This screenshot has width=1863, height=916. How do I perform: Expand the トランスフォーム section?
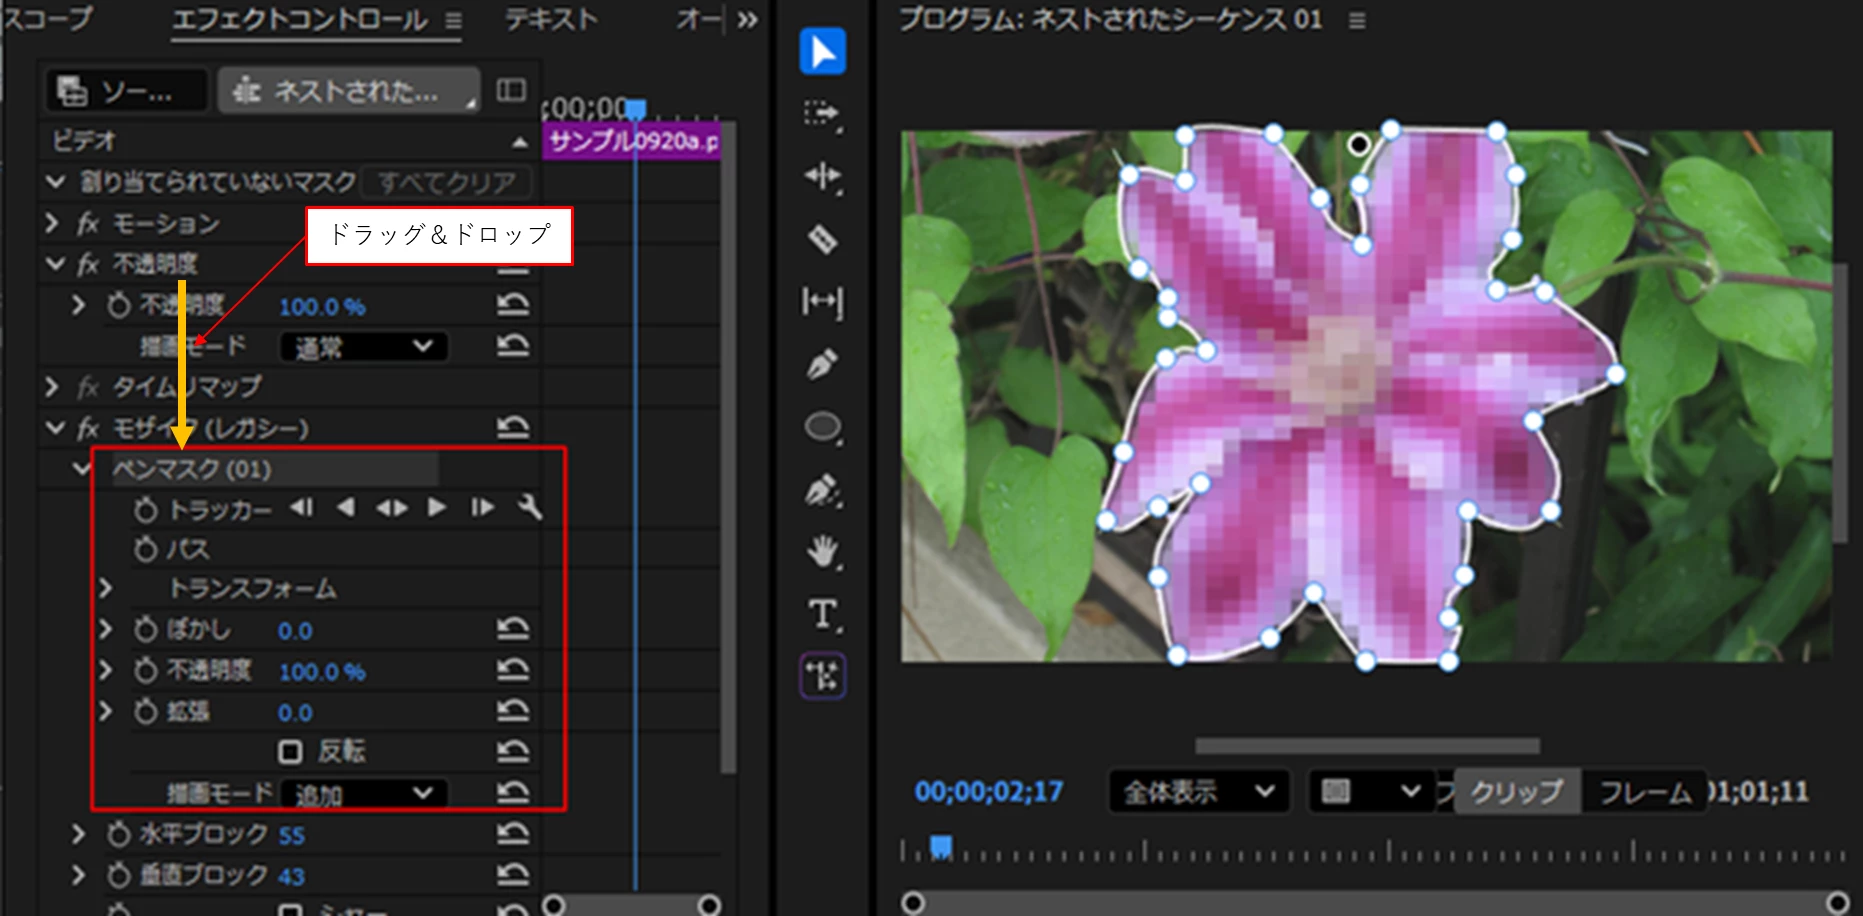[x=106, y=588]
